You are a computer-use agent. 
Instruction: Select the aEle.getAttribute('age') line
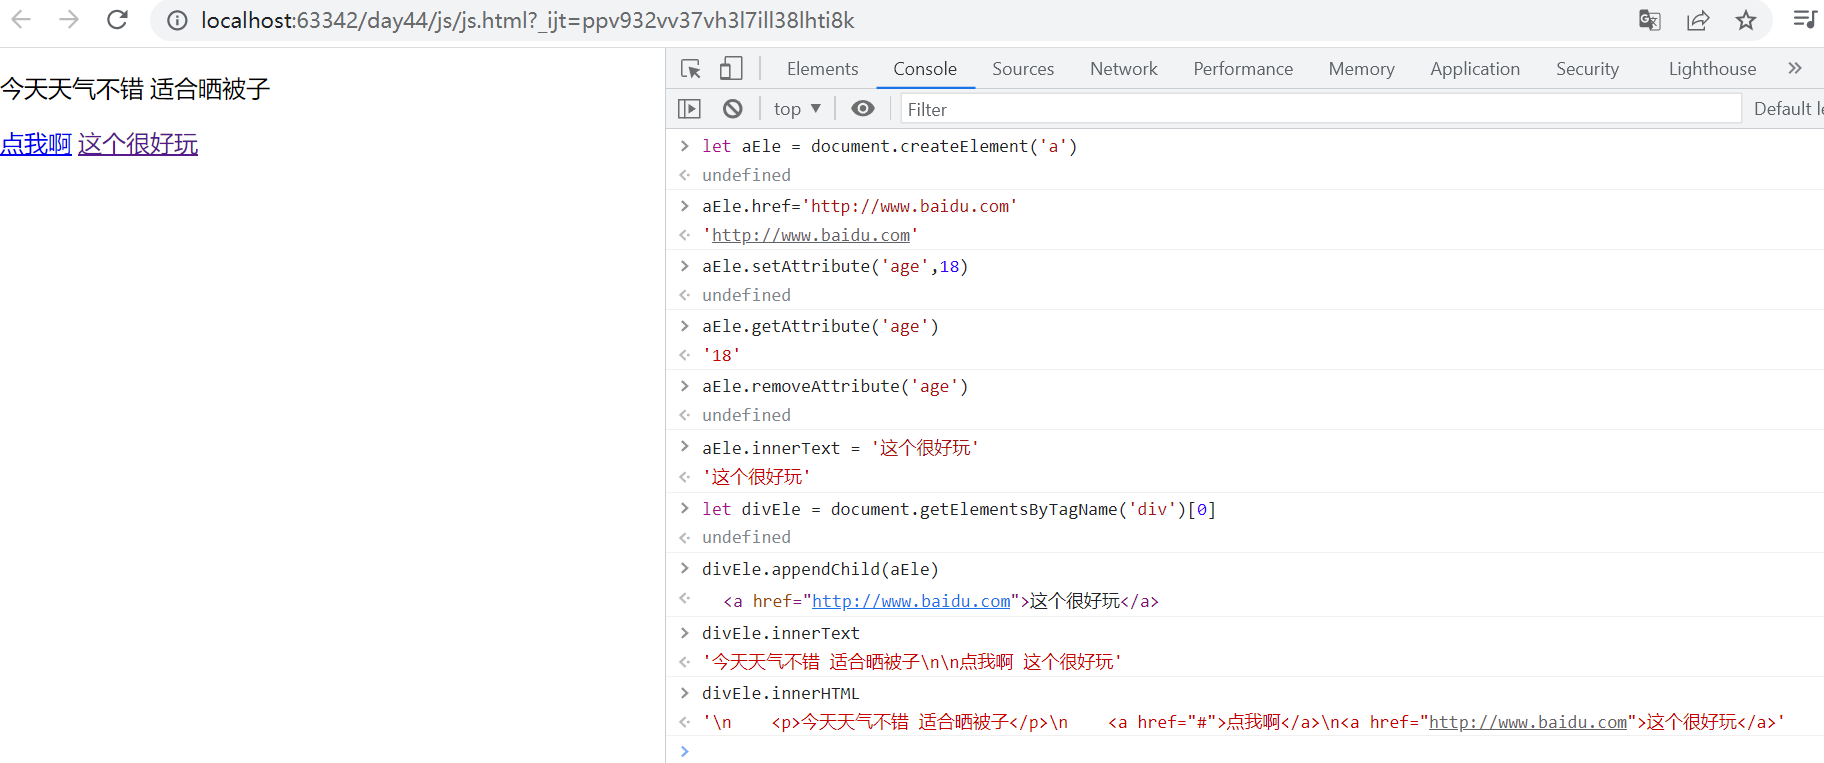[820, 326]
